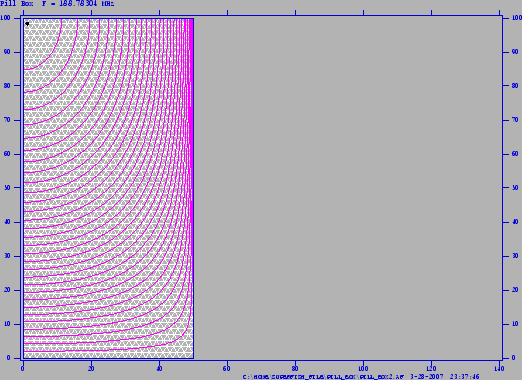Click the black point marker inside the cavity
This screenshot has height=380, width=522.
pos(27,24)
